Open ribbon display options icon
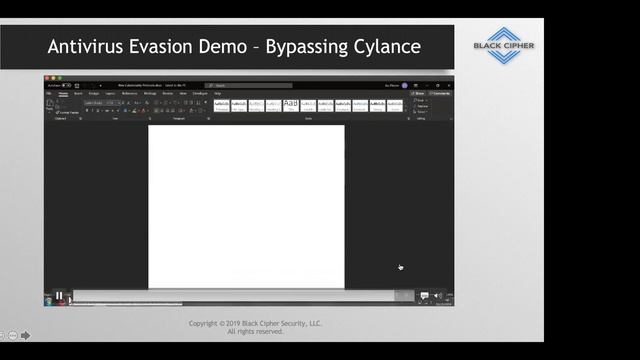The height and width of the screenshot is (360, 640). [x=416, y=85]
